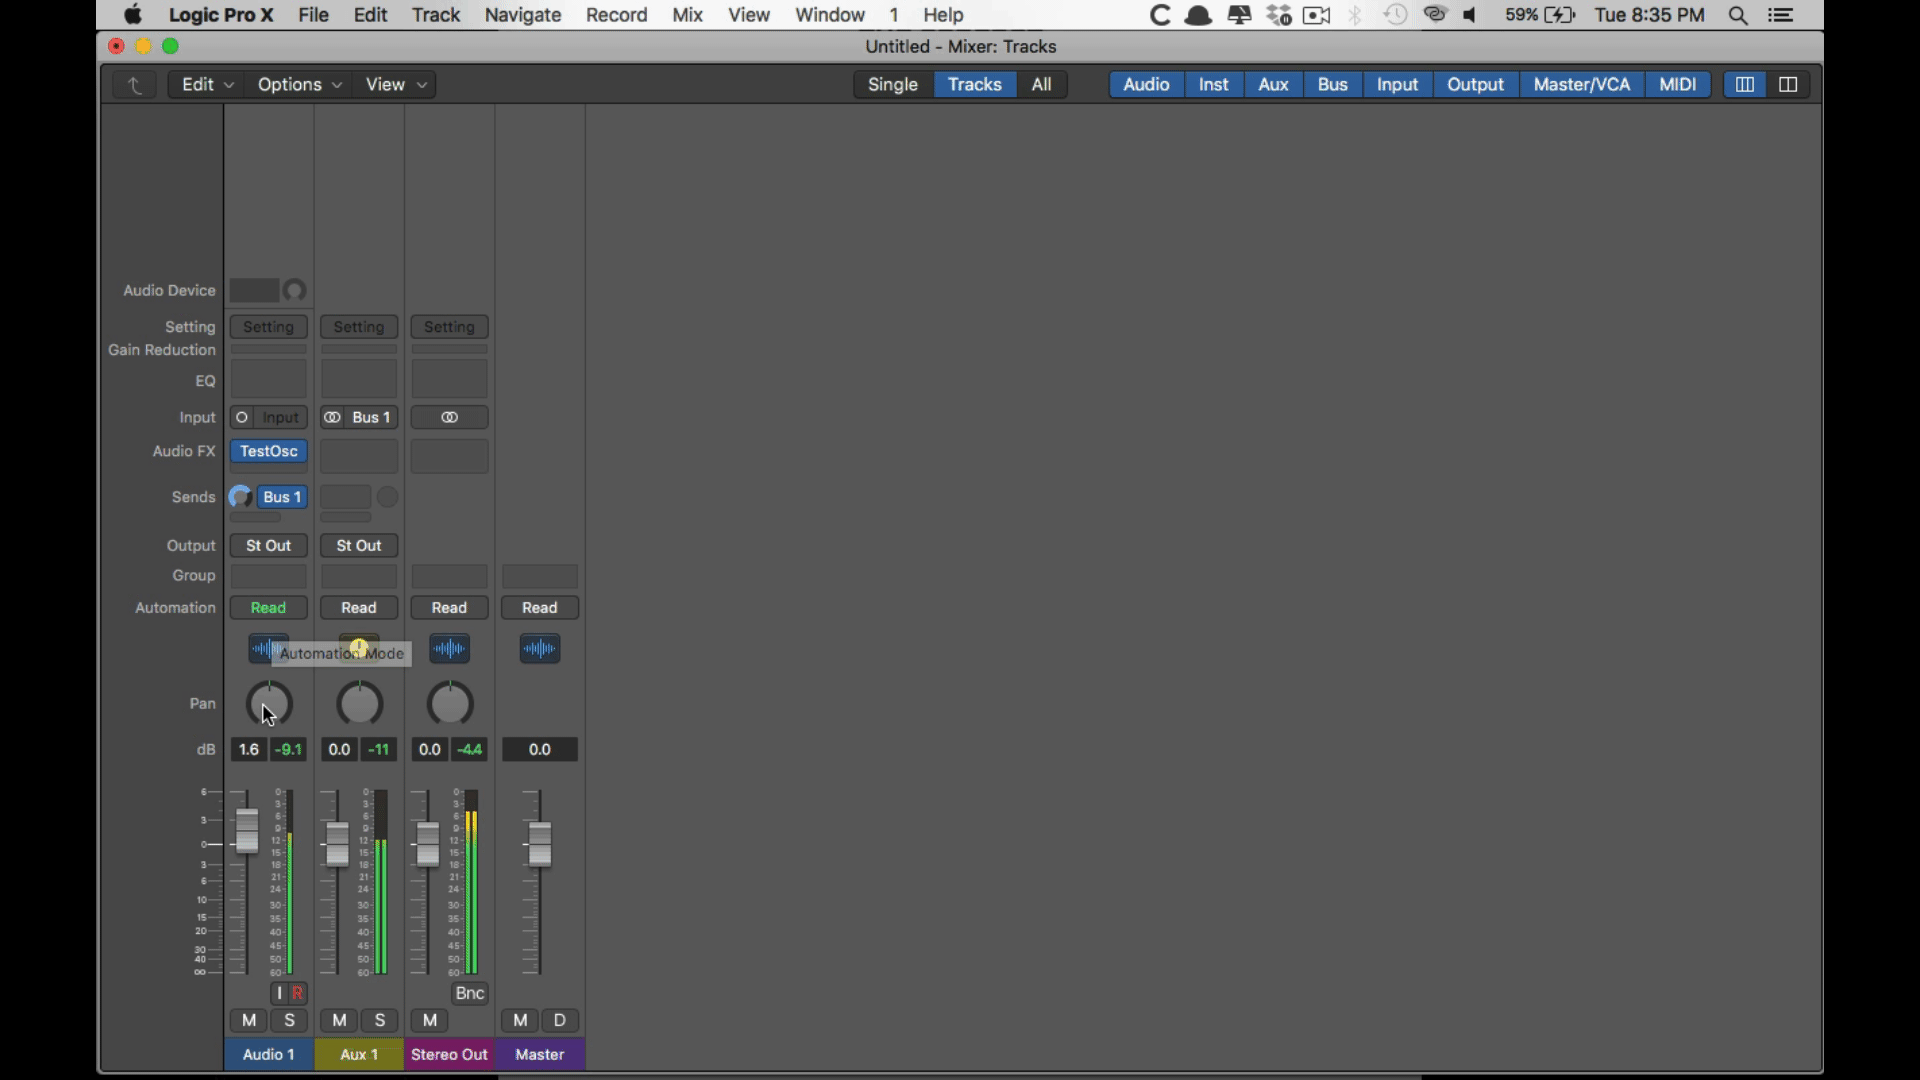
Task: Open Notification Center list icon
Action: coord(1781,15)
